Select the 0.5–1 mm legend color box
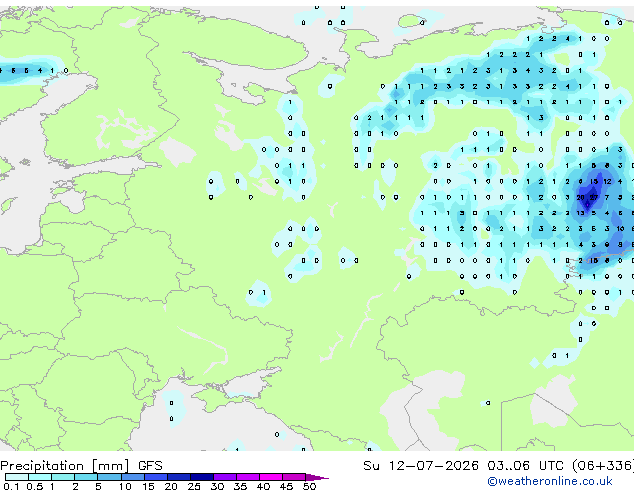The image size is (634, 490). click(40, 477)
